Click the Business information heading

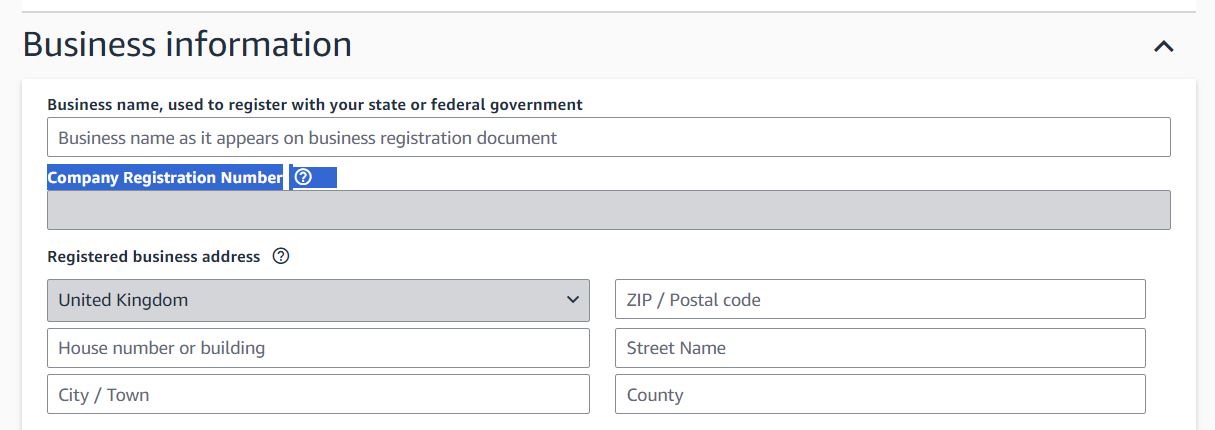click(187, 45)
